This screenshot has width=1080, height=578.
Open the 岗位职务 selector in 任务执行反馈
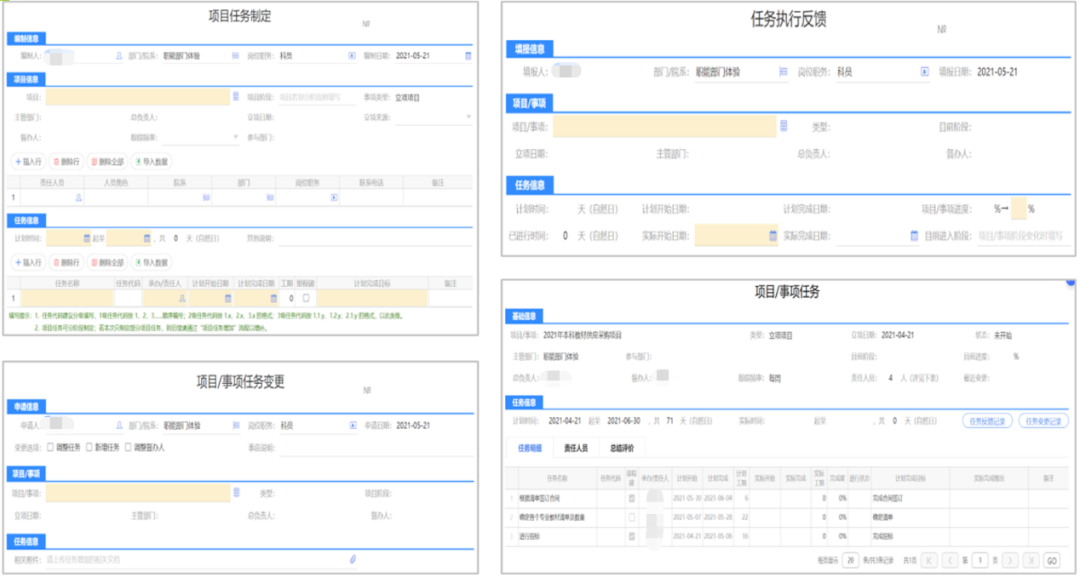click(924, 72)
